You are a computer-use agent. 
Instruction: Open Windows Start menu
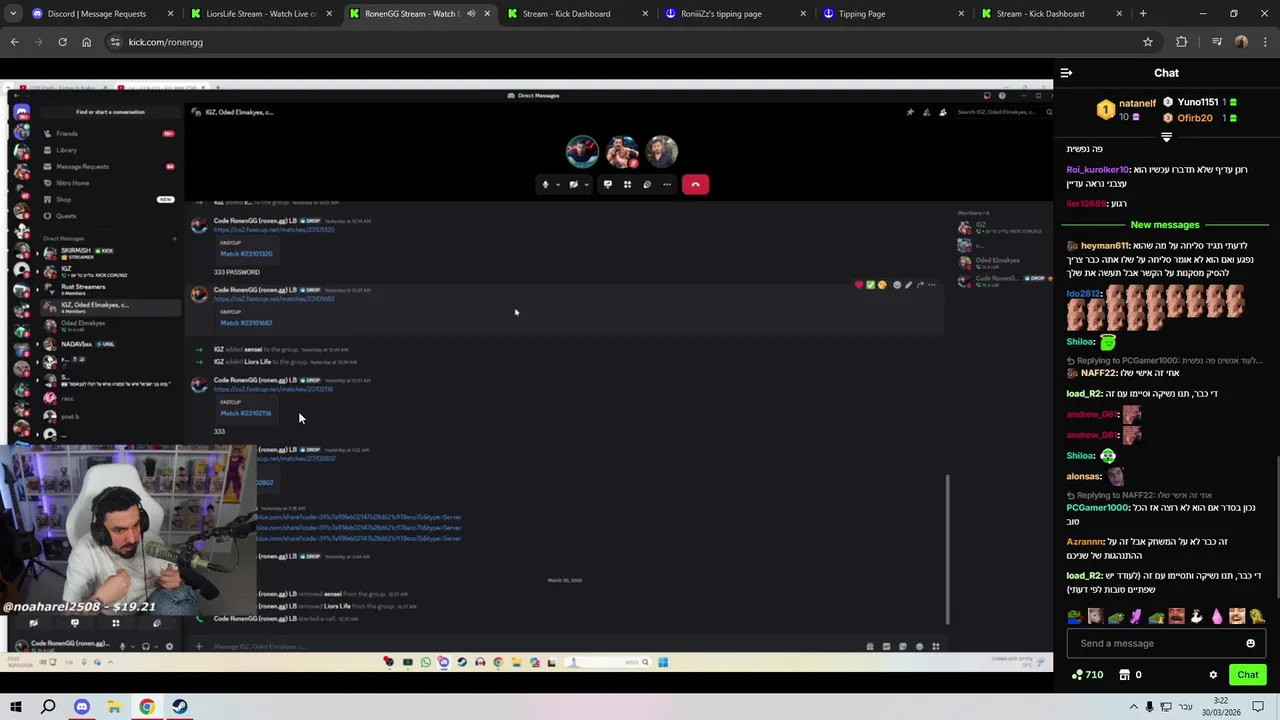point(15,707)
